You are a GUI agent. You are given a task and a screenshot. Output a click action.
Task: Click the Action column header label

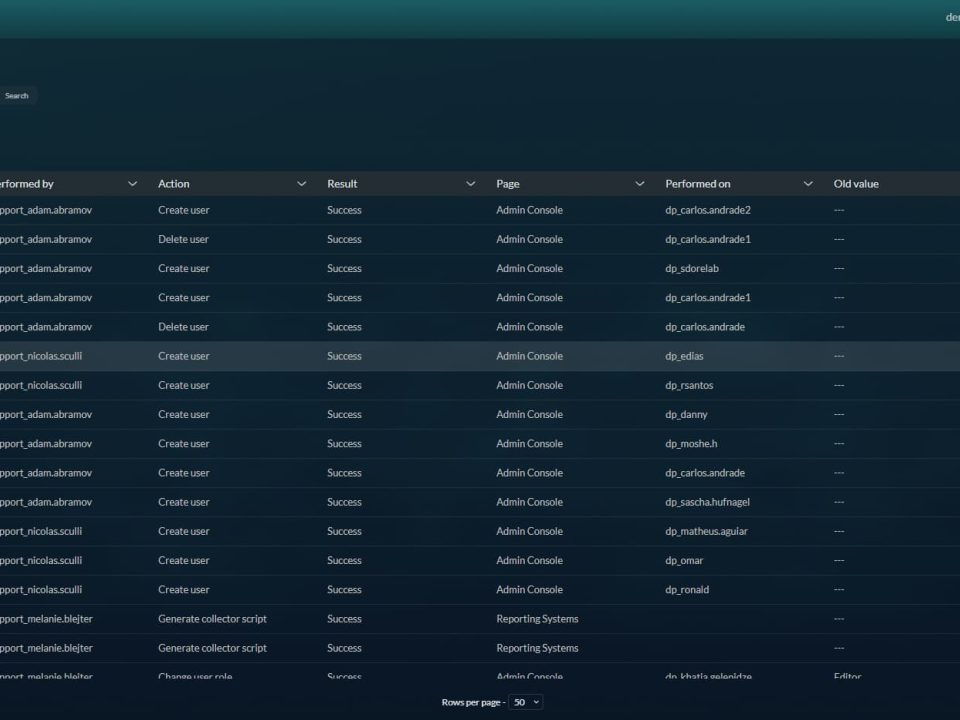coord(174,184)
